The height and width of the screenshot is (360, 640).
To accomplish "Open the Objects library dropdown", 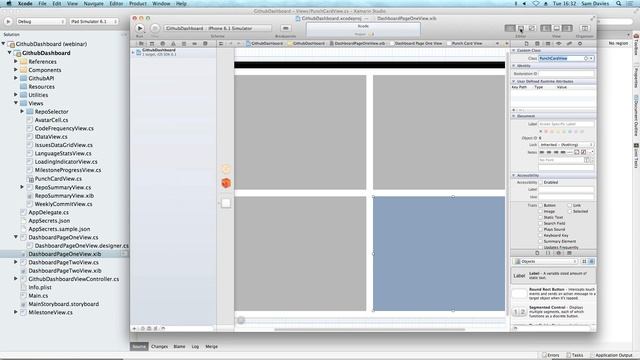I will [545, 261].
